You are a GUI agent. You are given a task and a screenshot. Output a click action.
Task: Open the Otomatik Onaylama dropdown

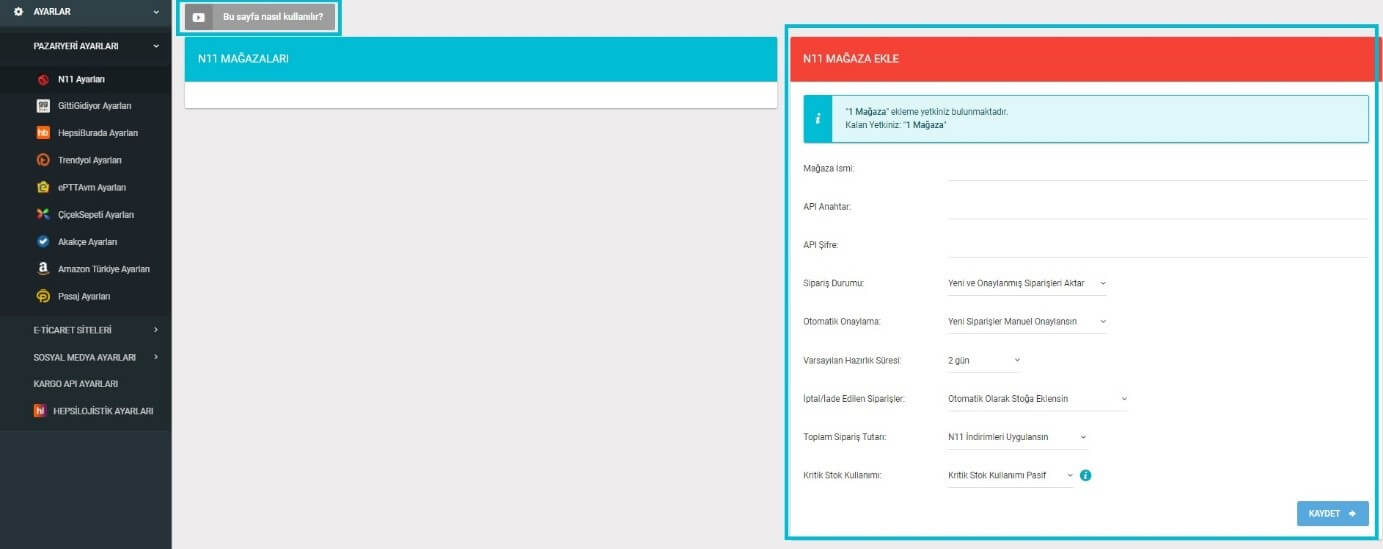pos(1027,322)
